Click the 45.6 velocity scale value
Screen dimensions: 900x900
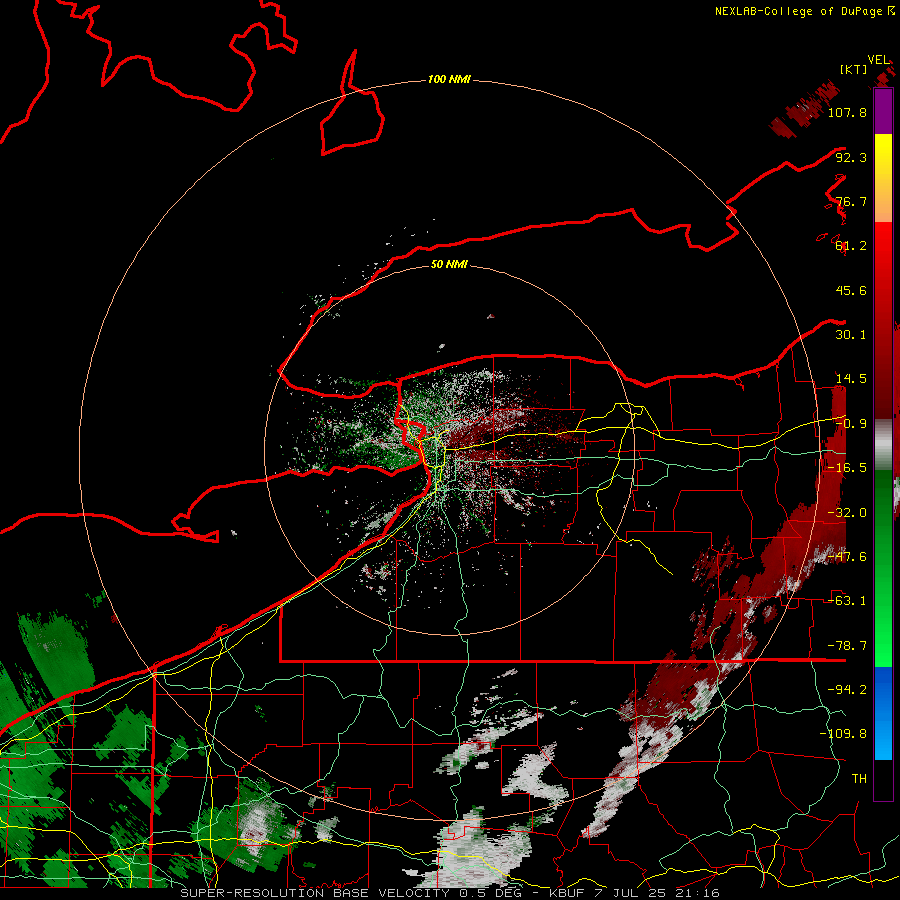[x=851, y=290]
